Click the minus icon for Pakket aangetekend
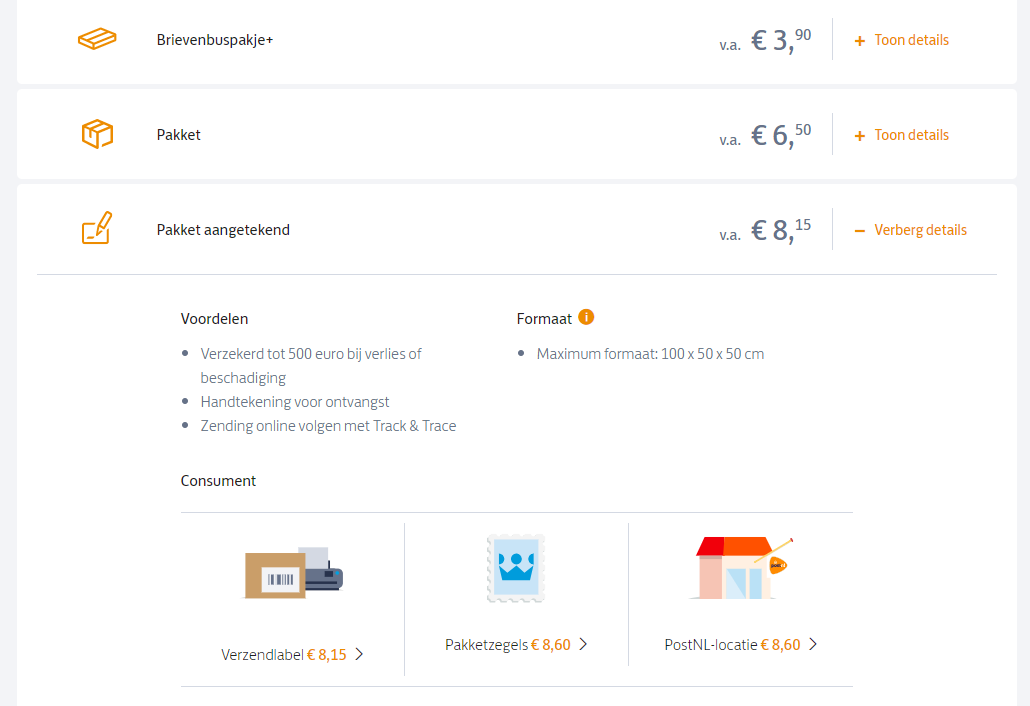Screen dimensions: 1030x706 859,231
